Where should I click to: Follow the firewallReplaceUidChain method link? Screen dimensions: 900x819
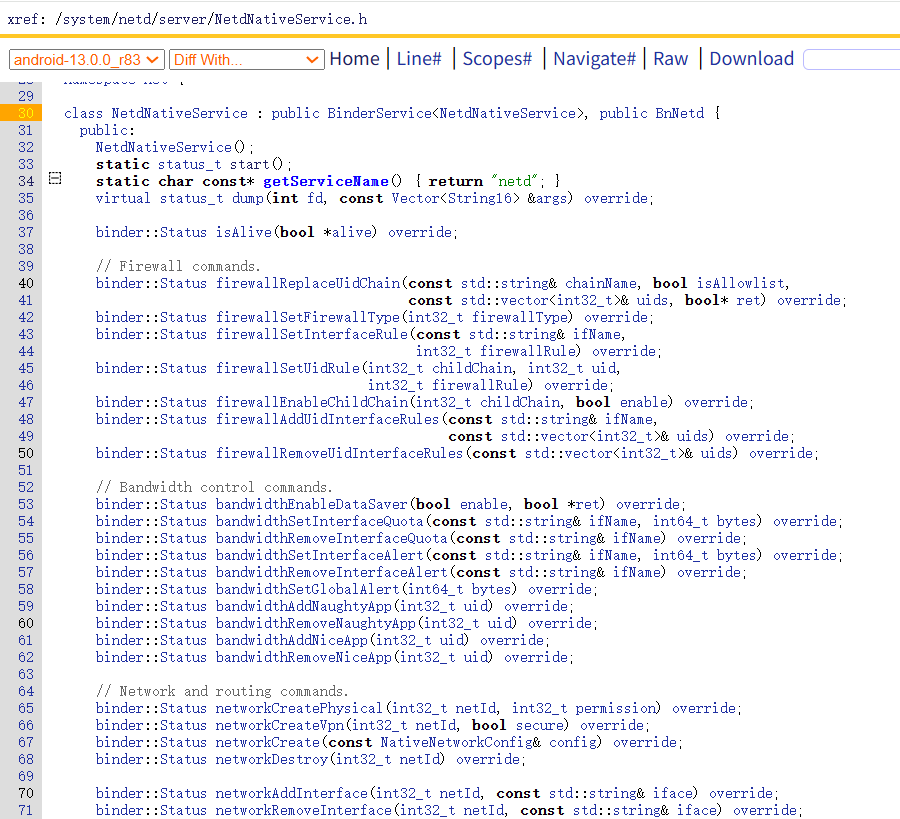pos(308,283)
